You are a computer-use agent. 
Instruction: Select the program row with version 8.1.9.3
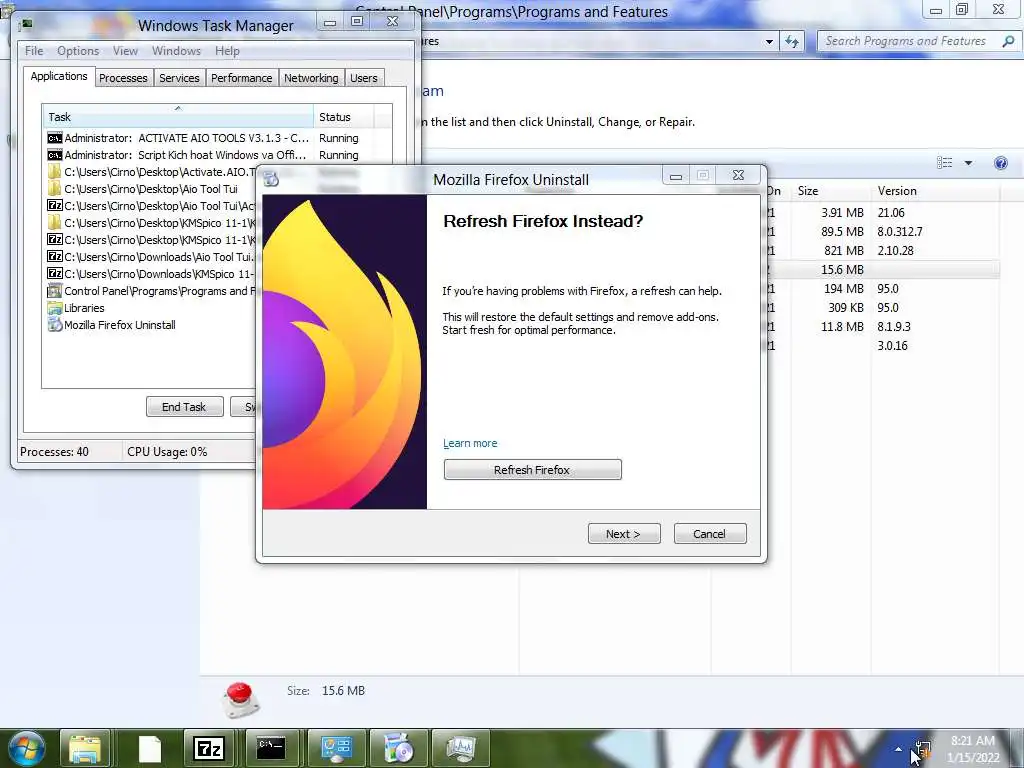pos(882,327)
